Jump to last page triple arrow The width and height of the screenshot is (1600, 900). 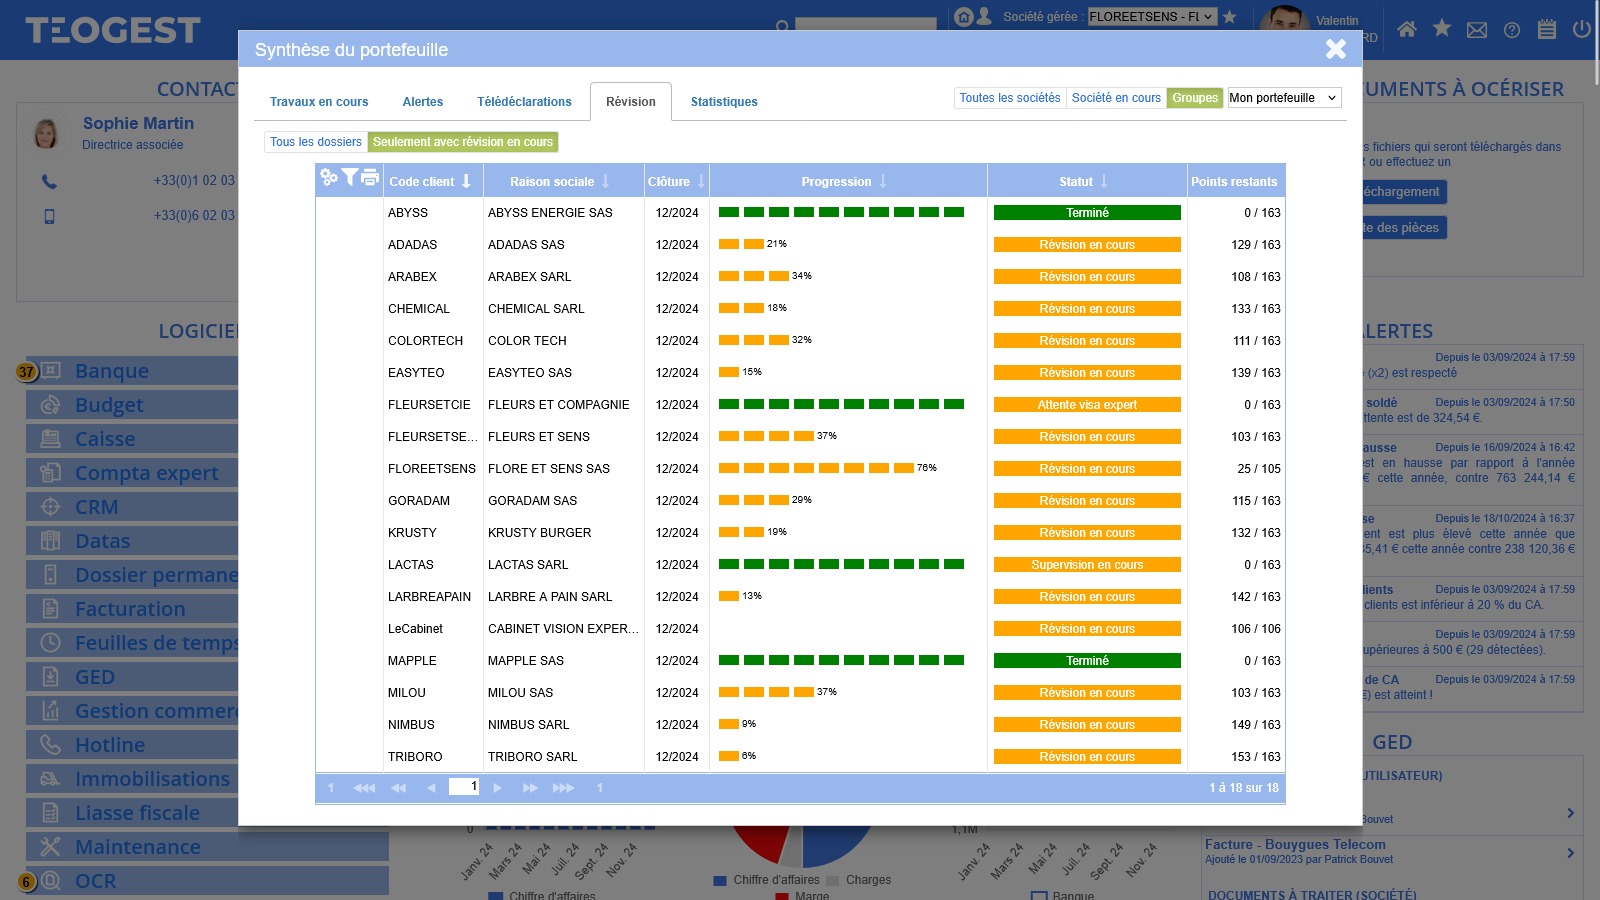563,788
